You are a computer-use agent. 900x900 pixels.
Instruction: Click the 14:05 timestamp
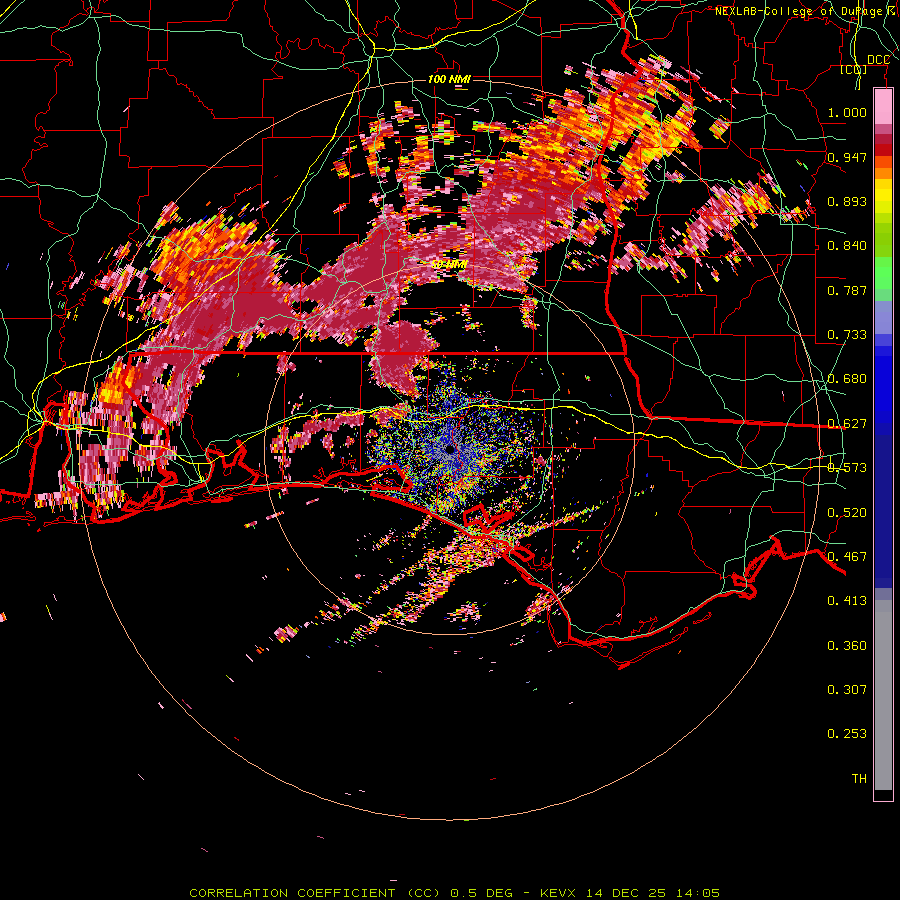click(696, 893)
